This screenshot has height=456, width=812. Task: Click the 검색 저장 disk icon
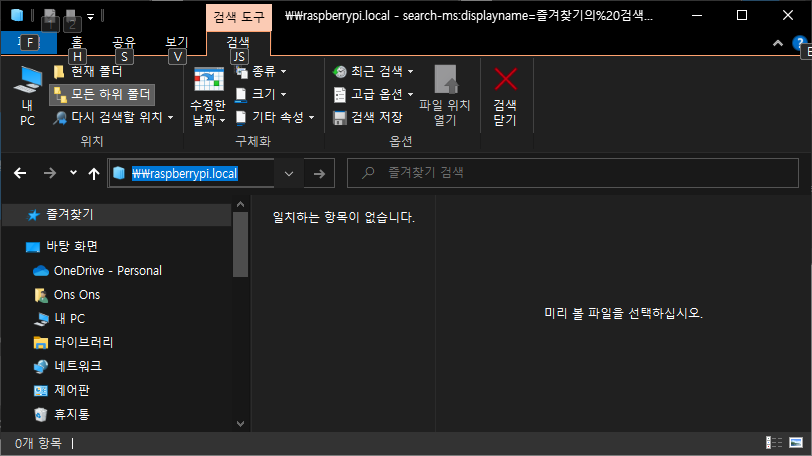[x=340, y=117]
